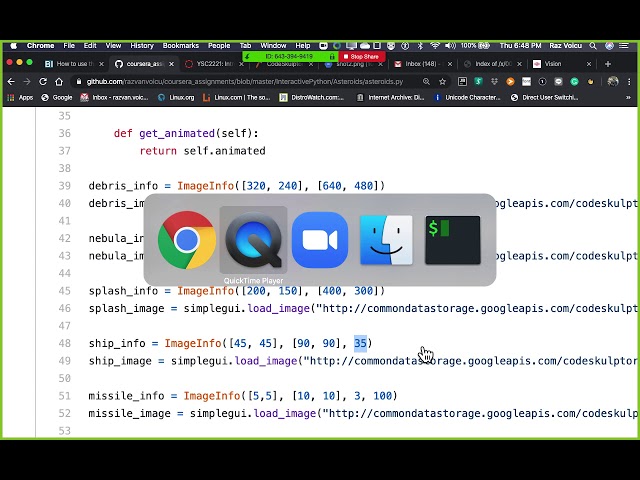This screenshot has width=640, height=480.
Task: Show the hidden bookmarks overflow chevron
Action: click(628, 98)
